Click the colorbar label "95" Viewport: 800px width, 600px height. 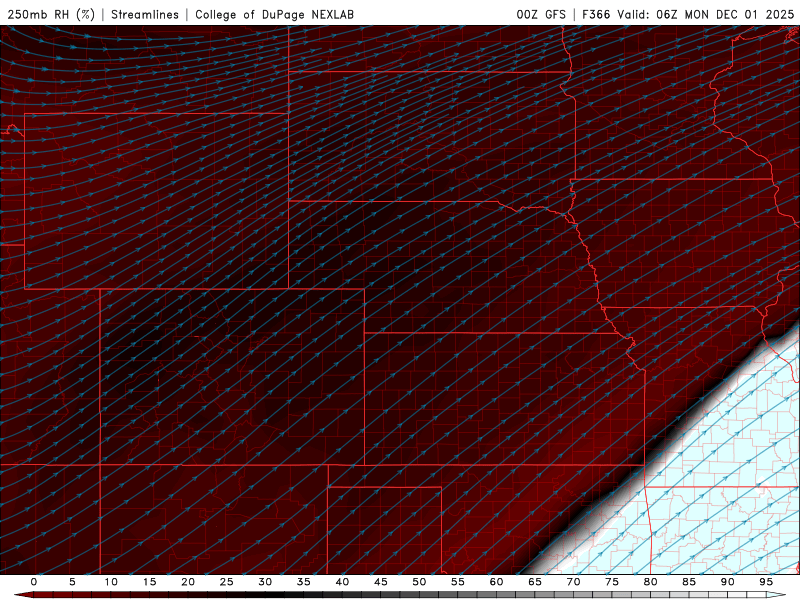[x=766, y=582]
